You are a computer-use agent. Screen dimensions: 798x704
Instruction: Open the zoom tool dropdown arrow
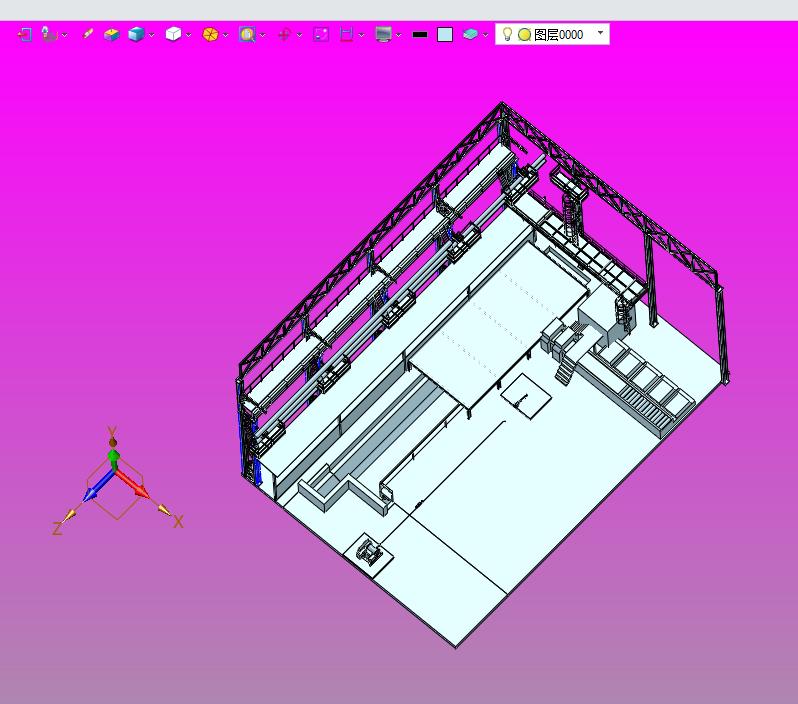pyautogui.click(x=263, y=35)
